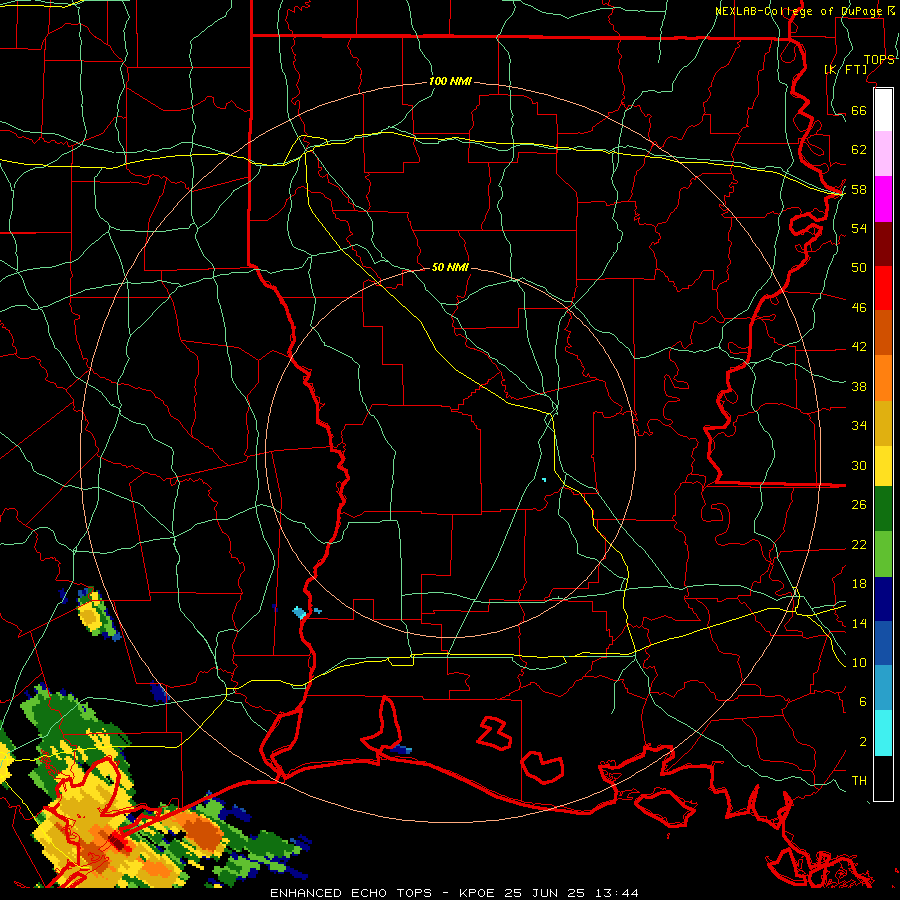
Task: Click the "26" legend value
Action: (859, 505)
